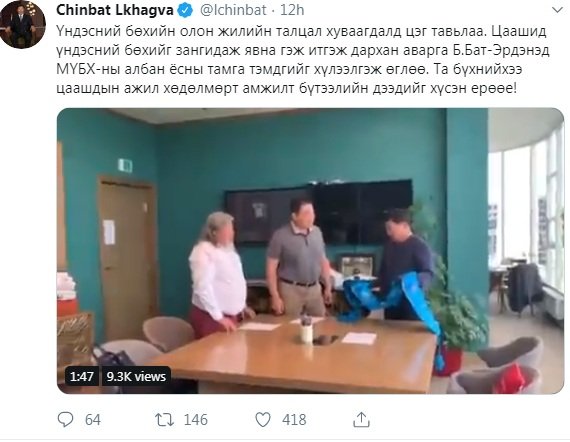
Task: Click the tweet line starting with МҮБХ-ны
Action: pos(289,69)
